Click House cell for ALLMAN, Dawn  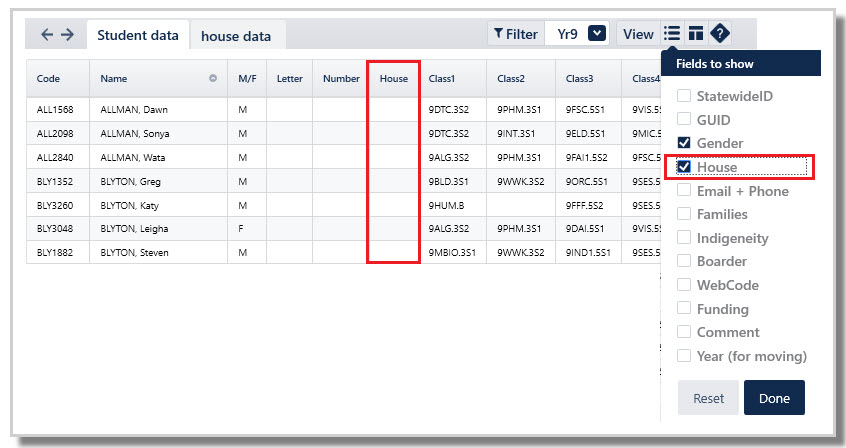click(393, 110)
